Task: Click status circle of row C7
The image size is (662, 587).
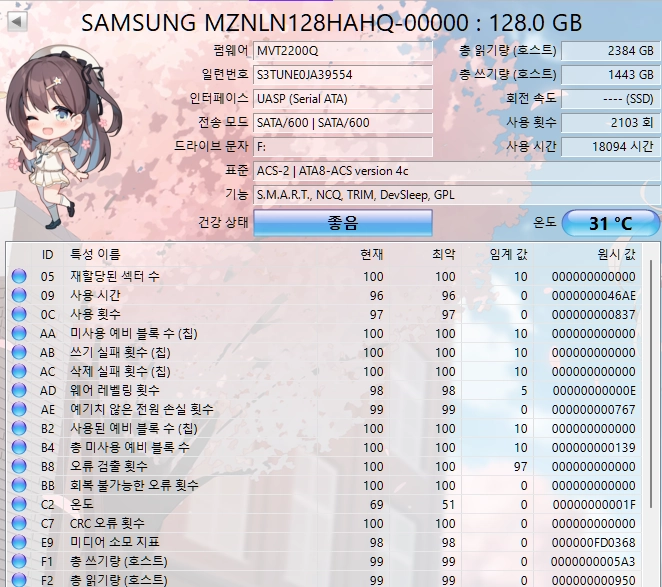Action: coord(19,523)
